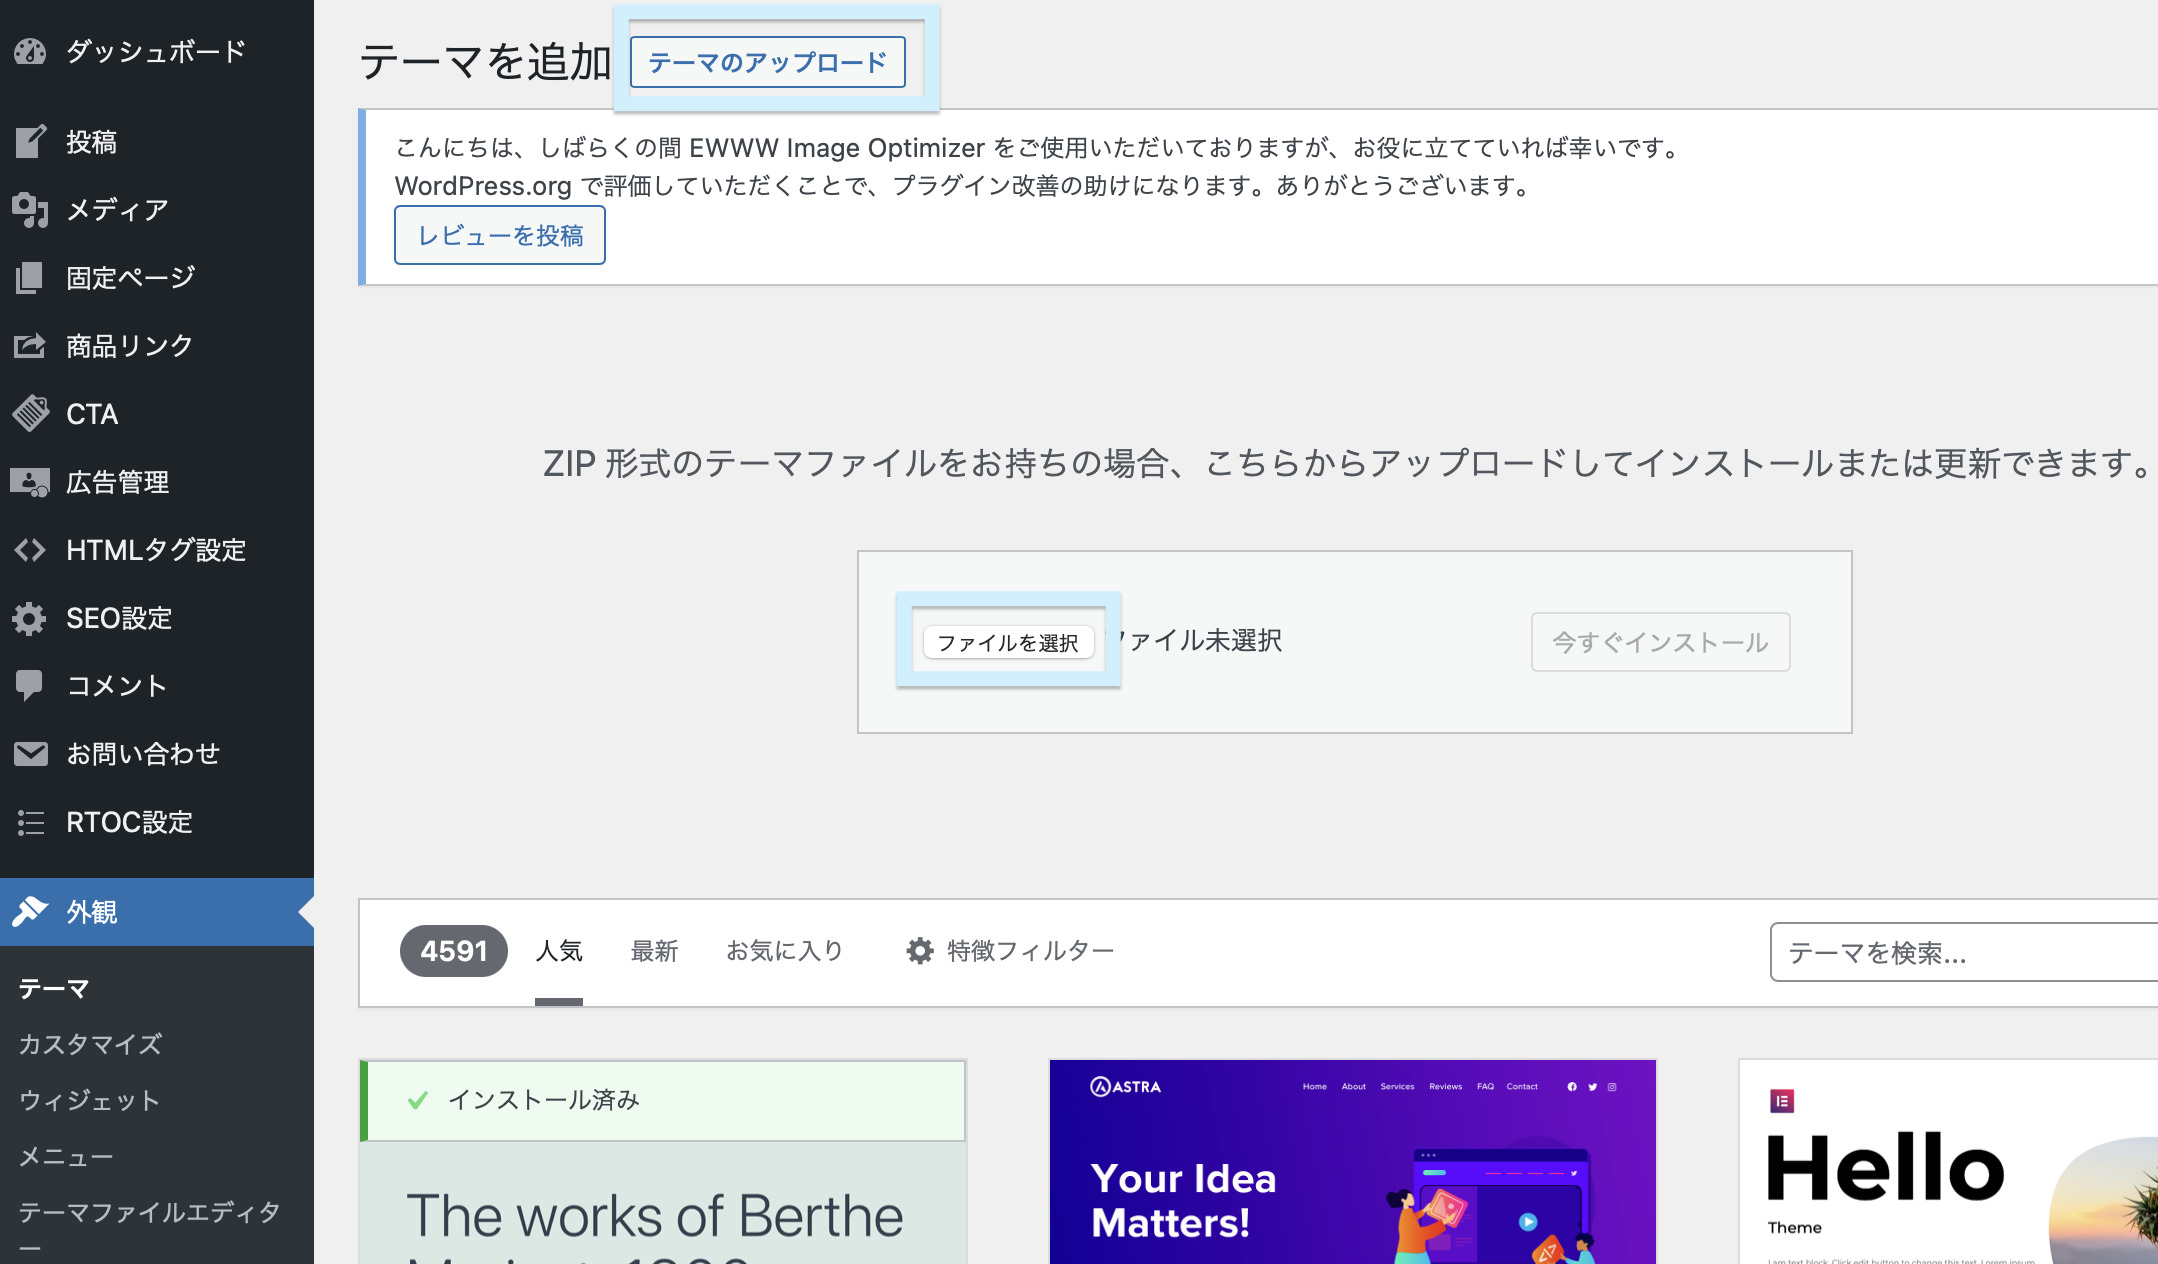Open カスタマイズ under 外観
Viewport: 2158px width, 1264px height.
point(90,1044)
